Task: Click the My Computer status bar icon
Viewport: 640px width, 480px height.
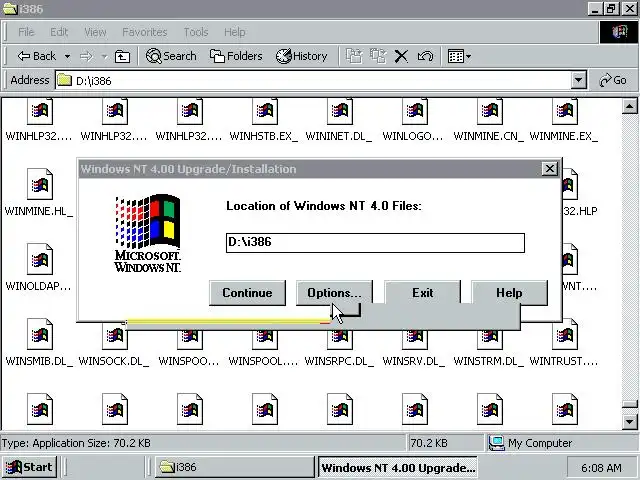Action: pos(497,443)
